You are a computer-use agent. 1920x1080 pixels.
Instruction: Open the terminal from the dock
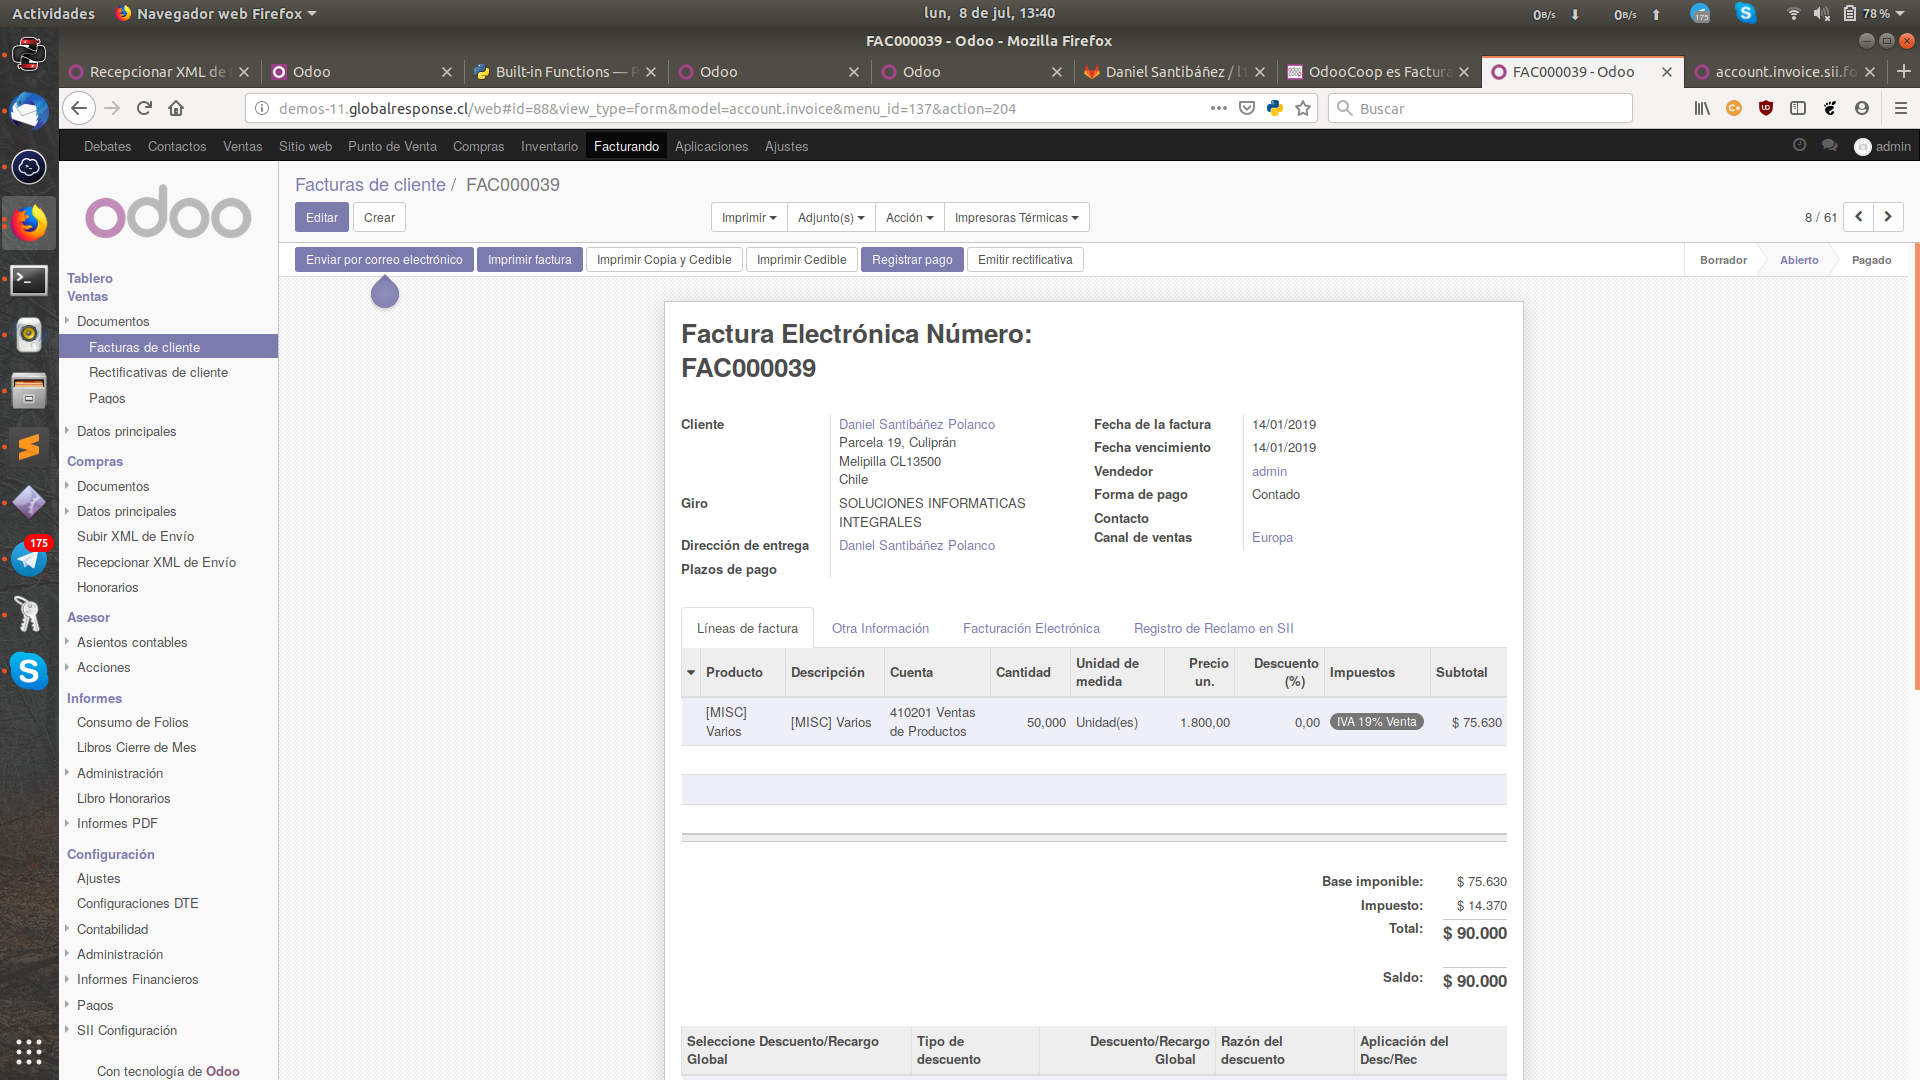(29, 280)
